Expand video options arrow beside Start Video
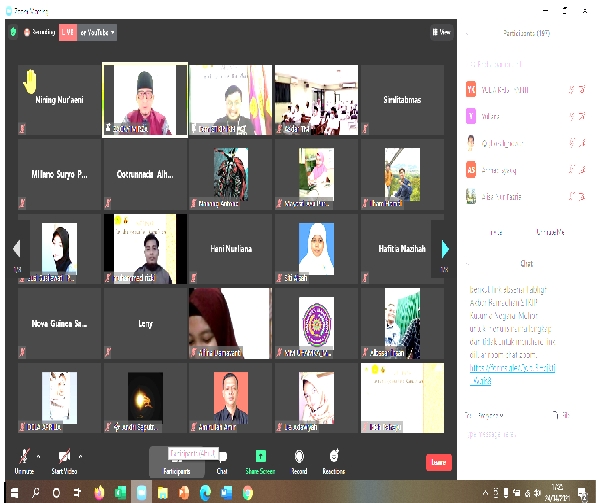The height and width of the screenshot is (503, 613). [82, 453]
